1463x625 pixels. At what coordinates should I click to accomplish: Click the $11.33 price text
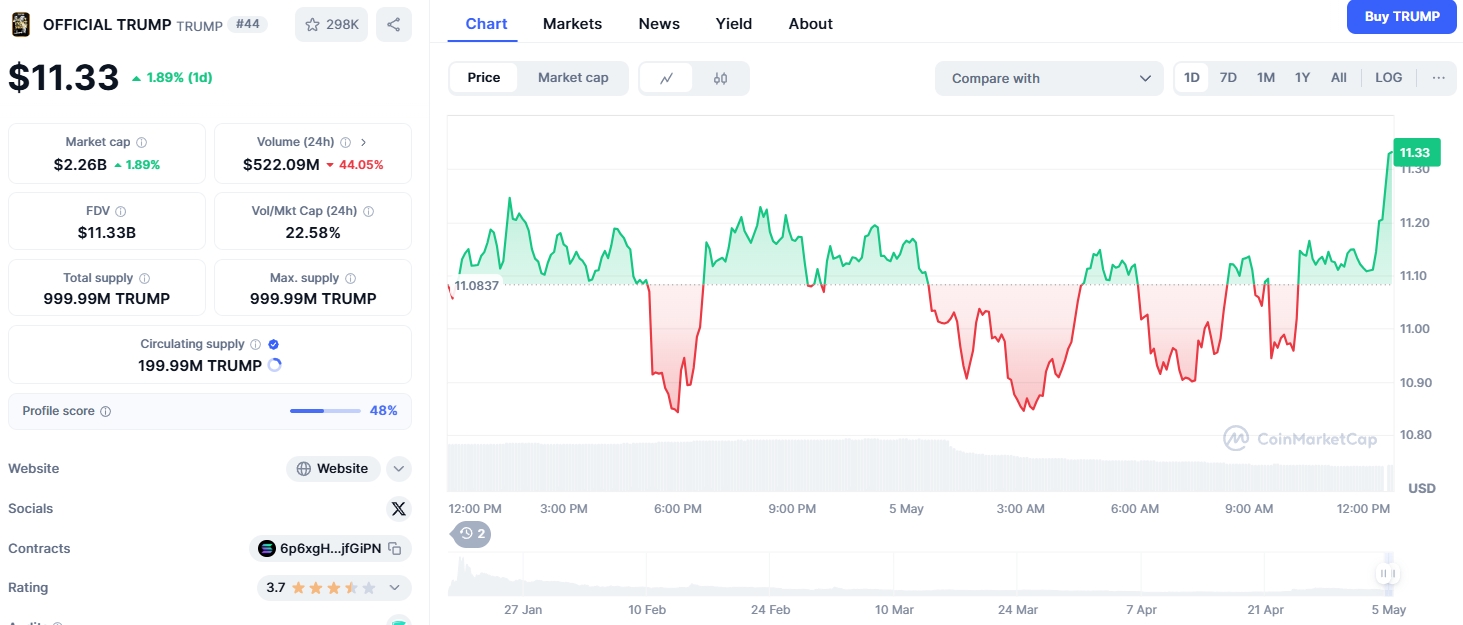[x=64, y=77]
